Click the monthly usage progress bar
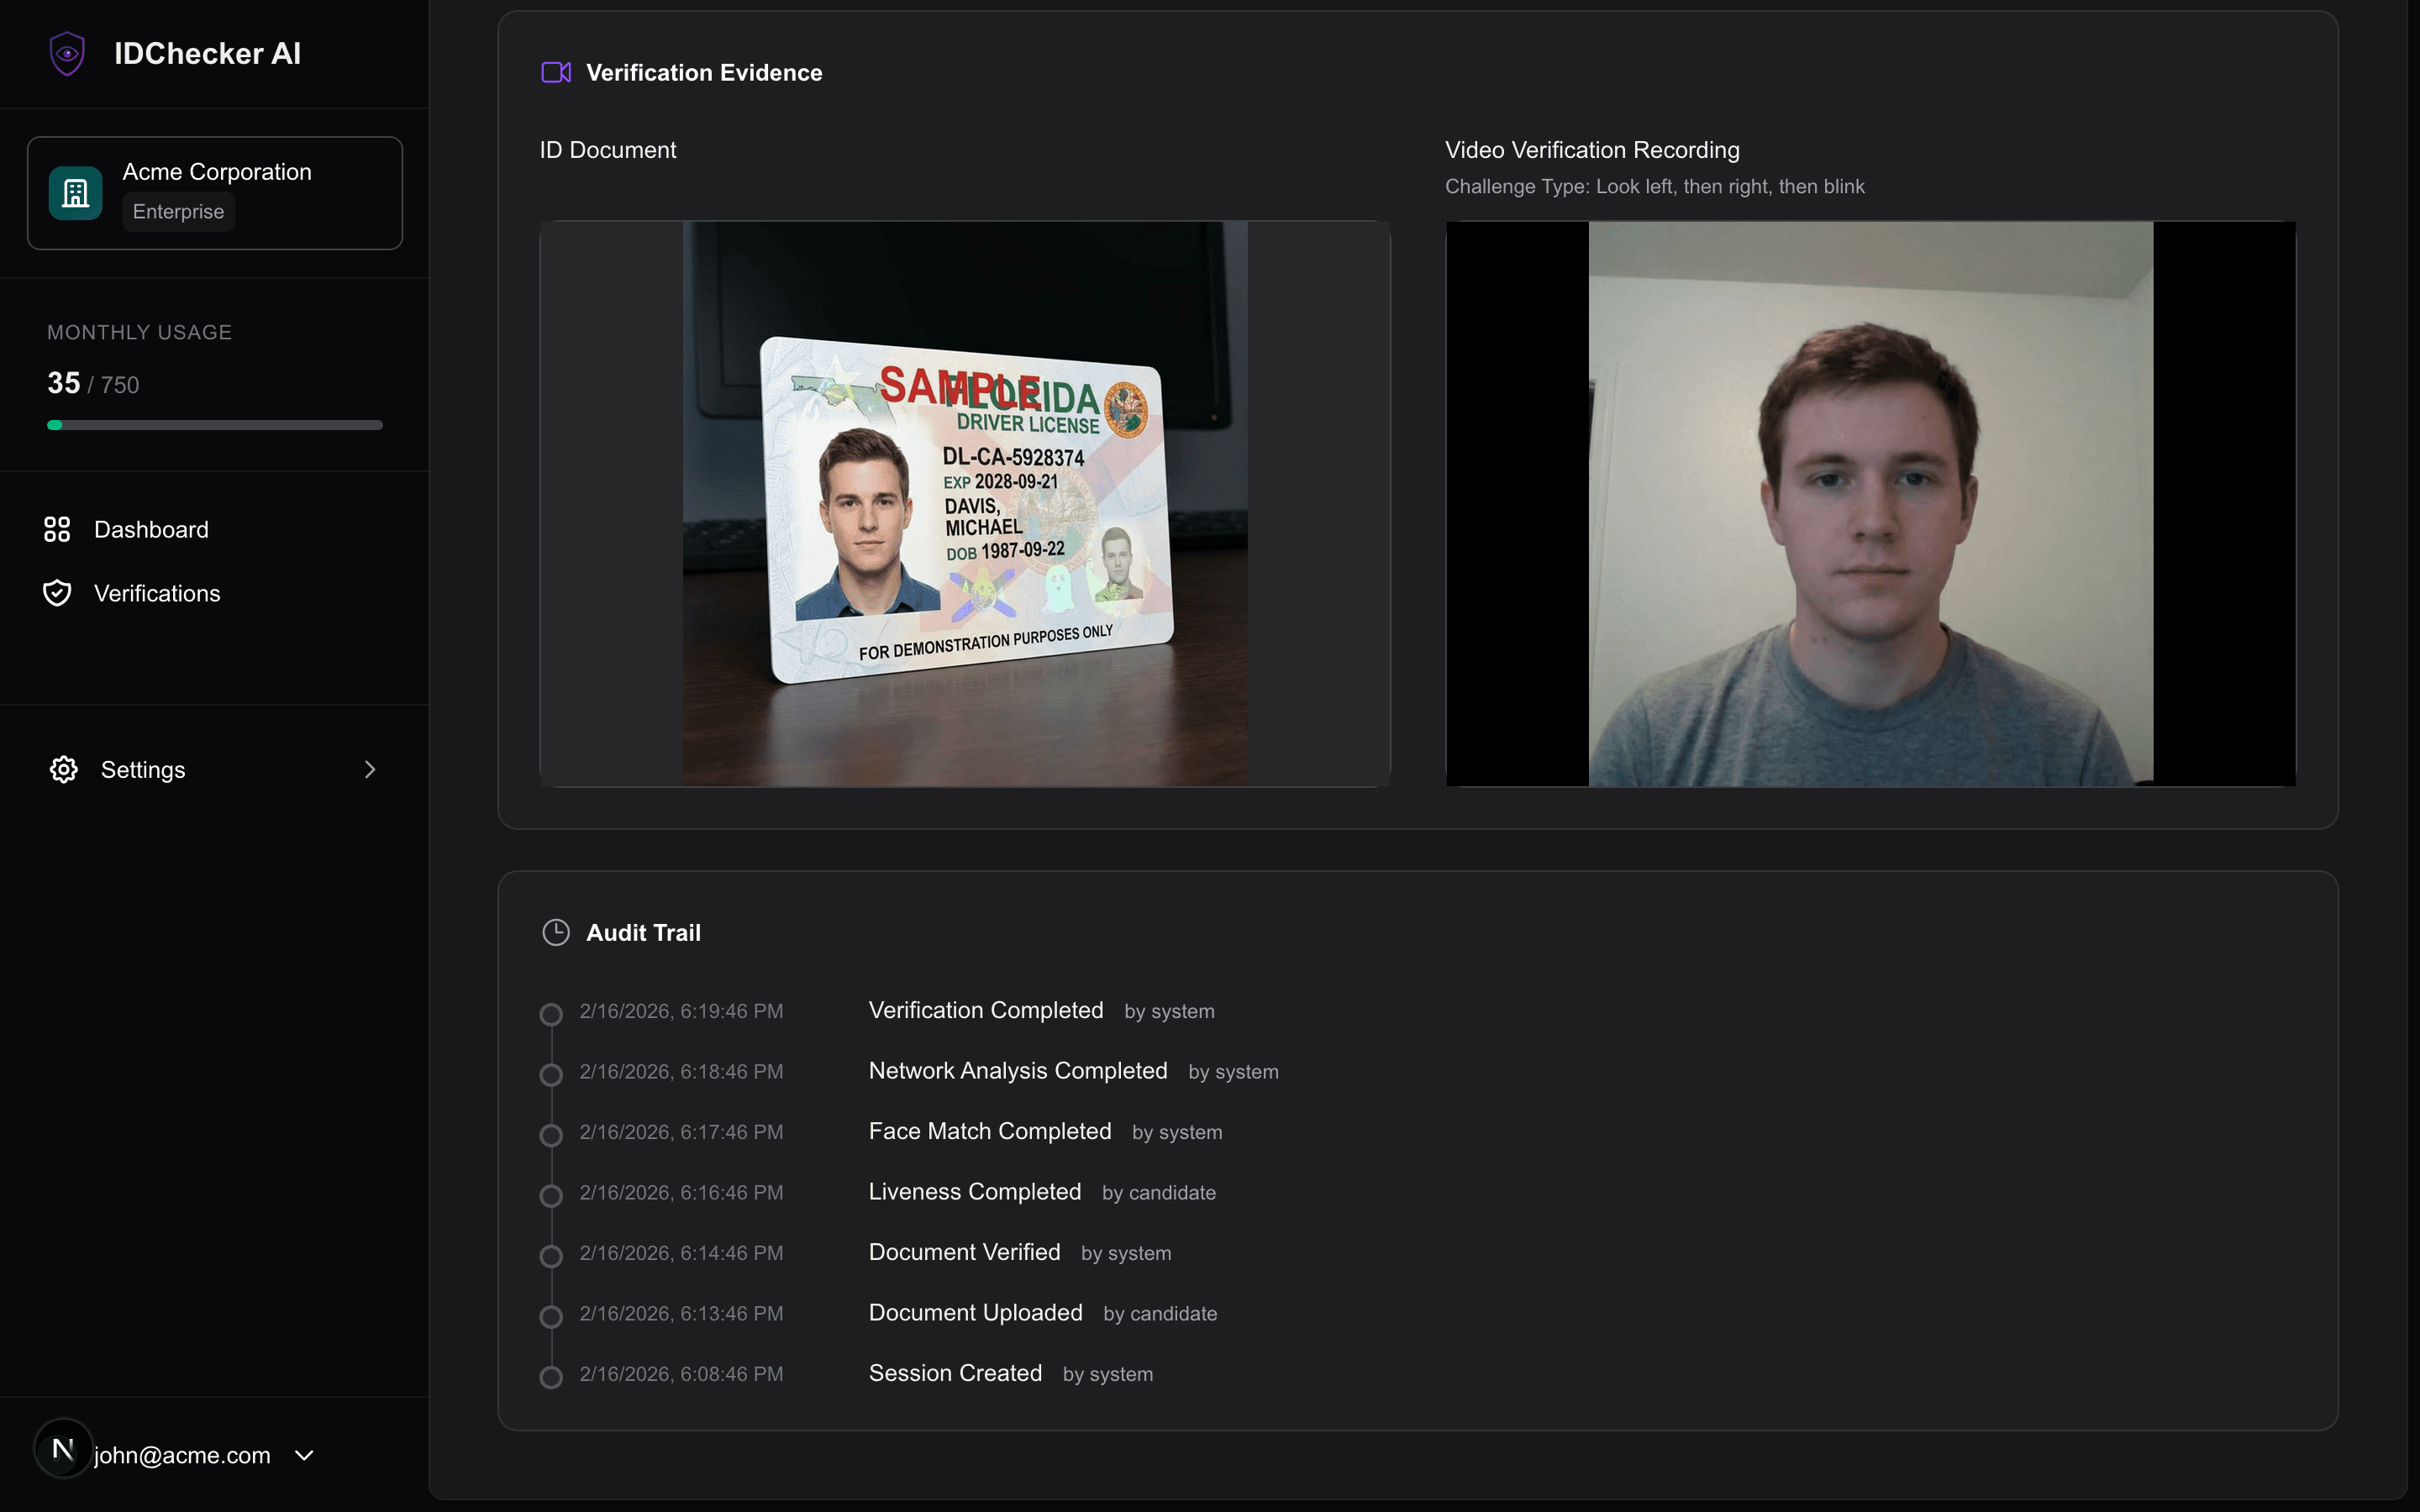The image size is (2420, 1512). (x=214, y=424)
